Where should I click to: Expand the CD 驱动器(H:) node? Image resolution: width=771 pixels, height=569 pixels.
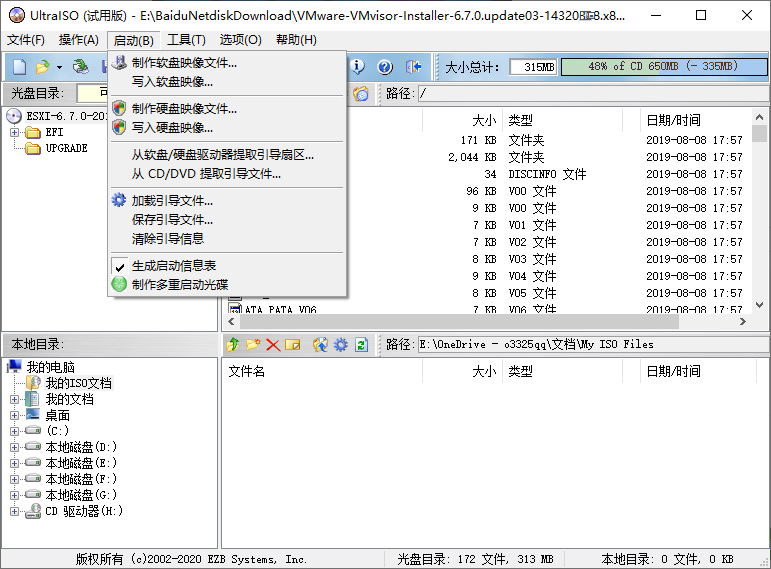coord(14,511)
